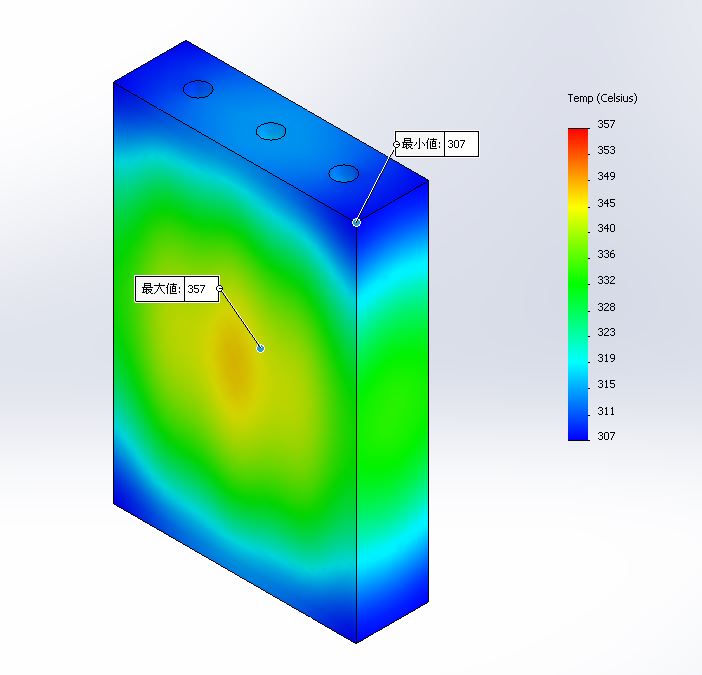Click the 345 legend scale value
The image size is (702, 675).
pos(607,203)
